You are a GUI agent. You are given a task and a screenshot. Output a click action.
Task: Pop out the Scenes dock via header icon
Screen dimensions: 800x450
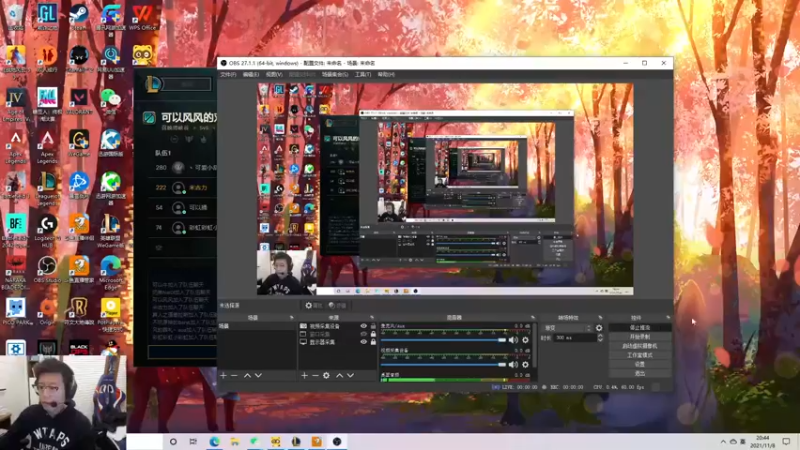[291, 318]
